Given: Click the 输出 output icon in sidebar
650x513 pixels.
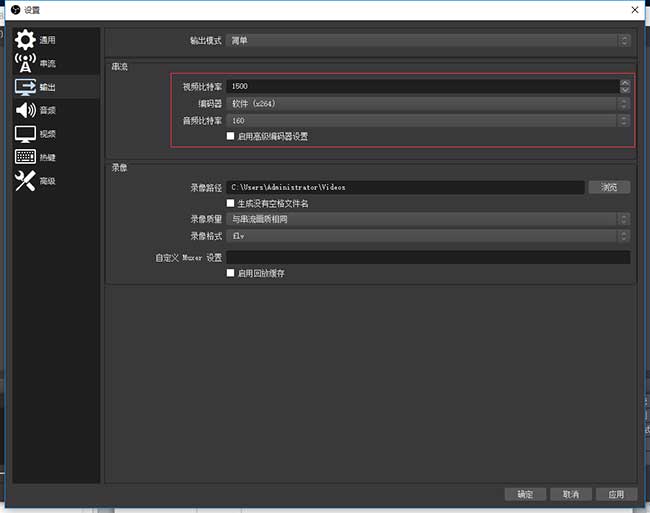Looking at the screenshot, I should (x=25, y=87).
